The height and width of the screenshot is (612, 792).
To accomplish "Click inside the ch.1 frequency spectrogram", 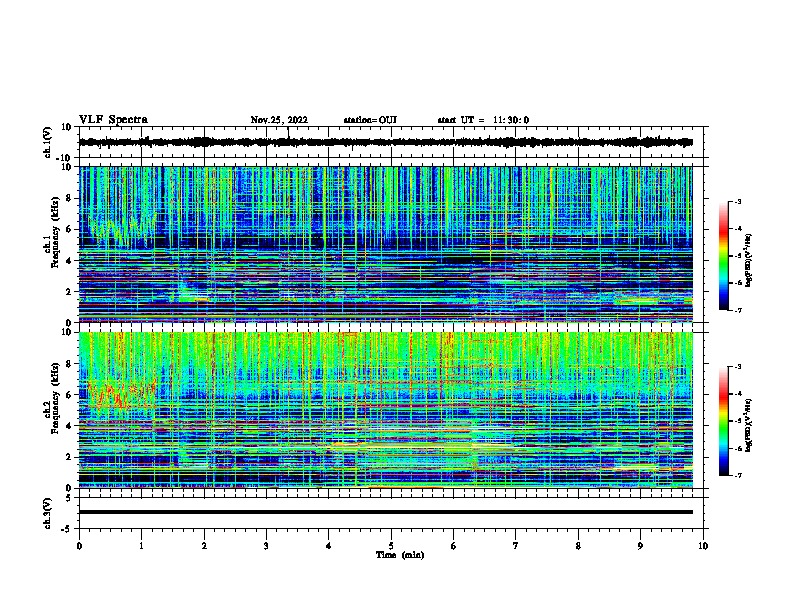I will click(x=385, y=244).
